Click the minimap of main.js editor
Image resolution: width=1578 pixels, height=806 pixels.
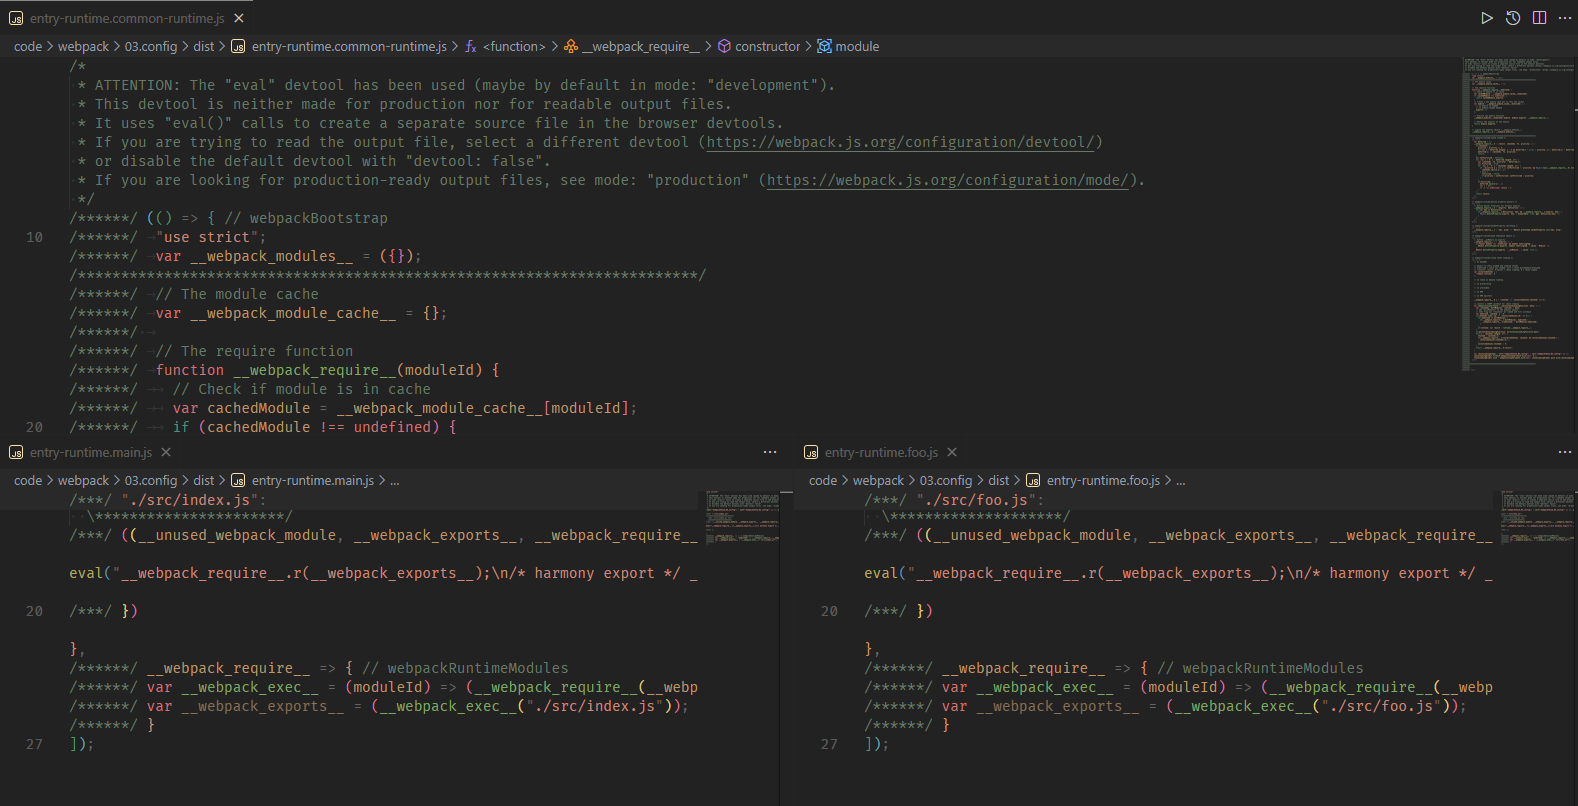coord(742,516)
